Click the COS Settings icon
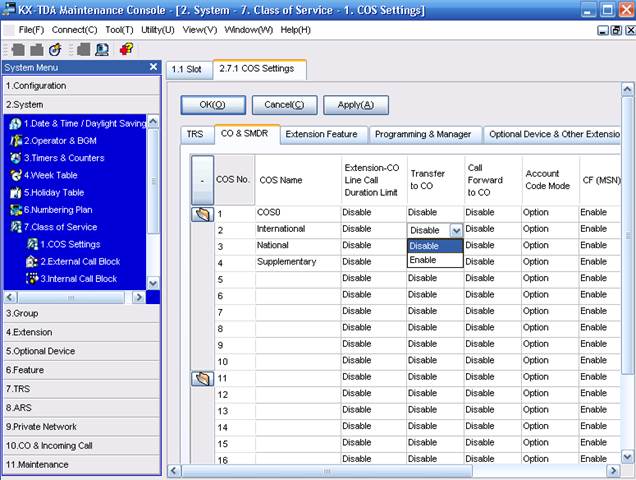The image size is (636, 480). click(32, 244)
